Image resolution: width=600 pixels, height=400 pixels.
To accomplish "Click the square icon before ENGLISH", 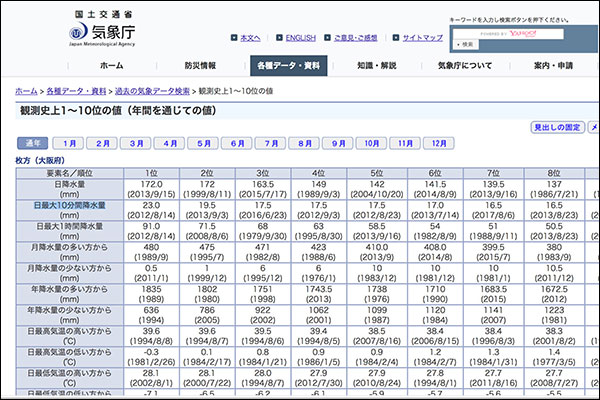I will tap(279, 38).
